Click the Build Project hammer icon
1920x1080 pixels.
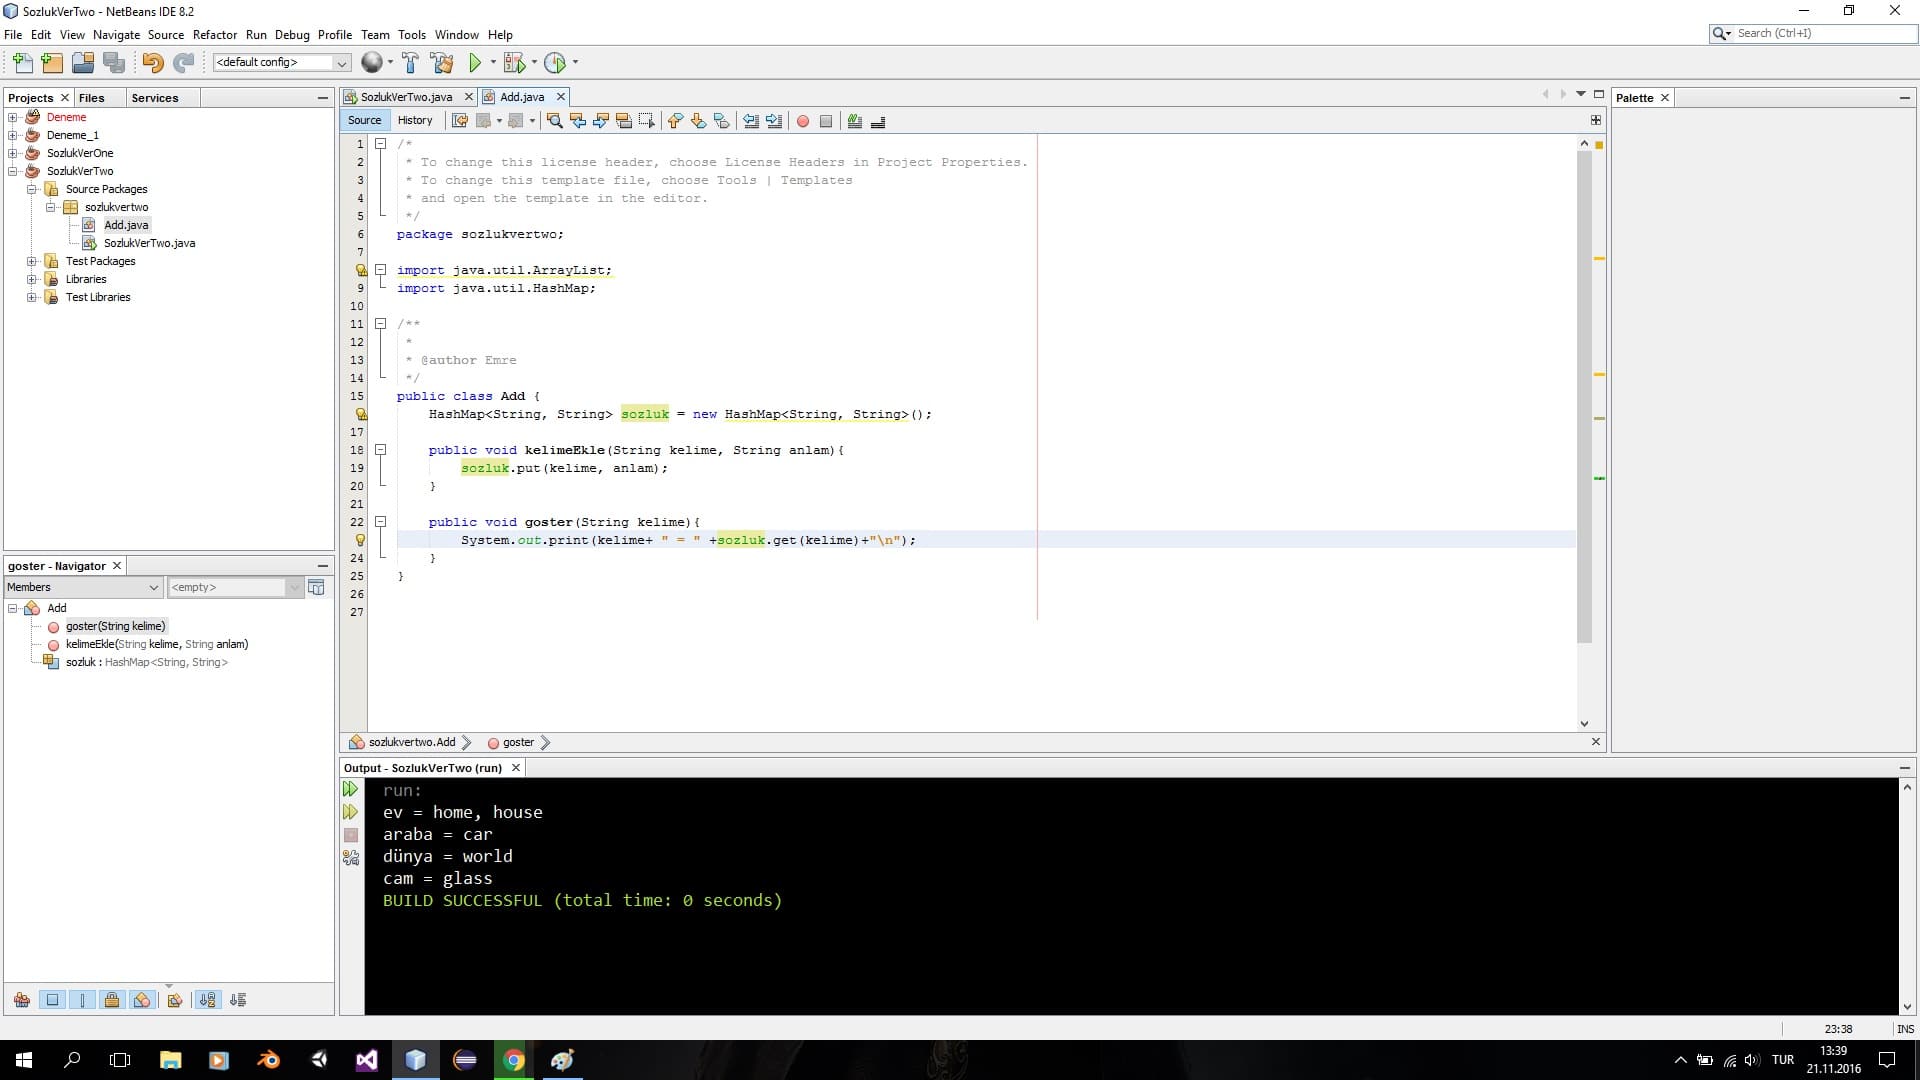tap(410, 62)
